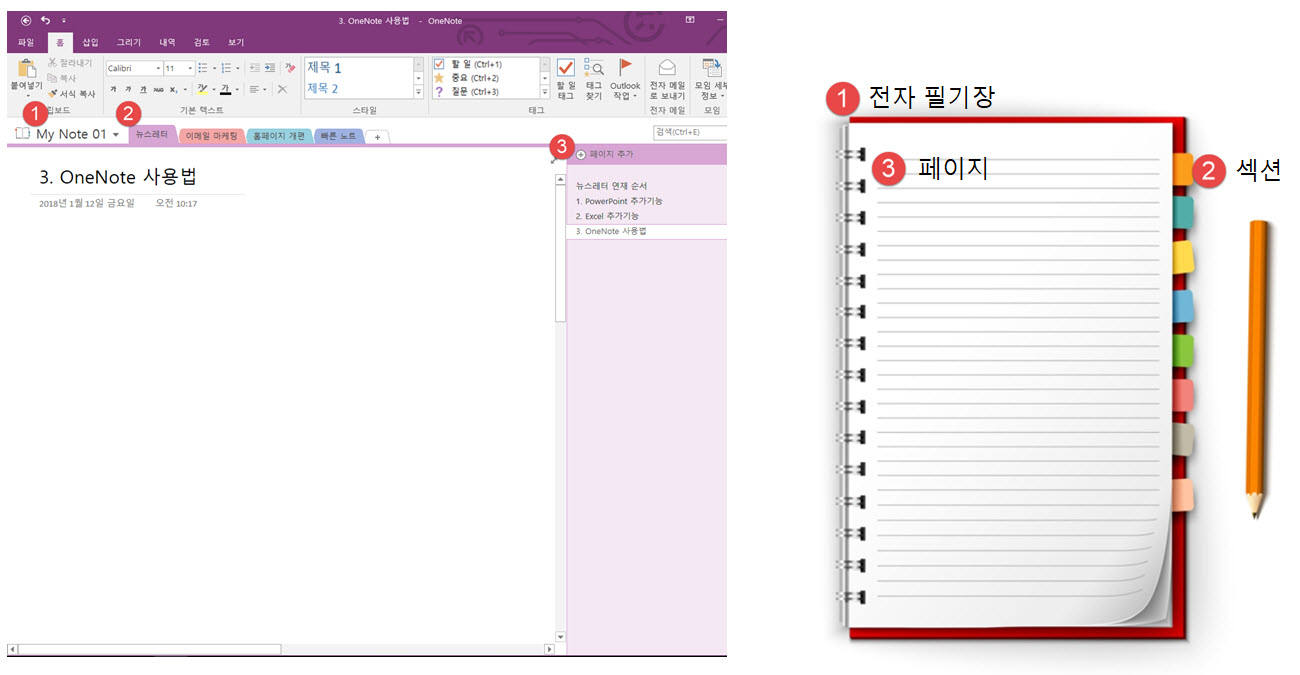The image size is (1300, 675).
Task: Toggle underline text formatting
Action: click(143, 89)
